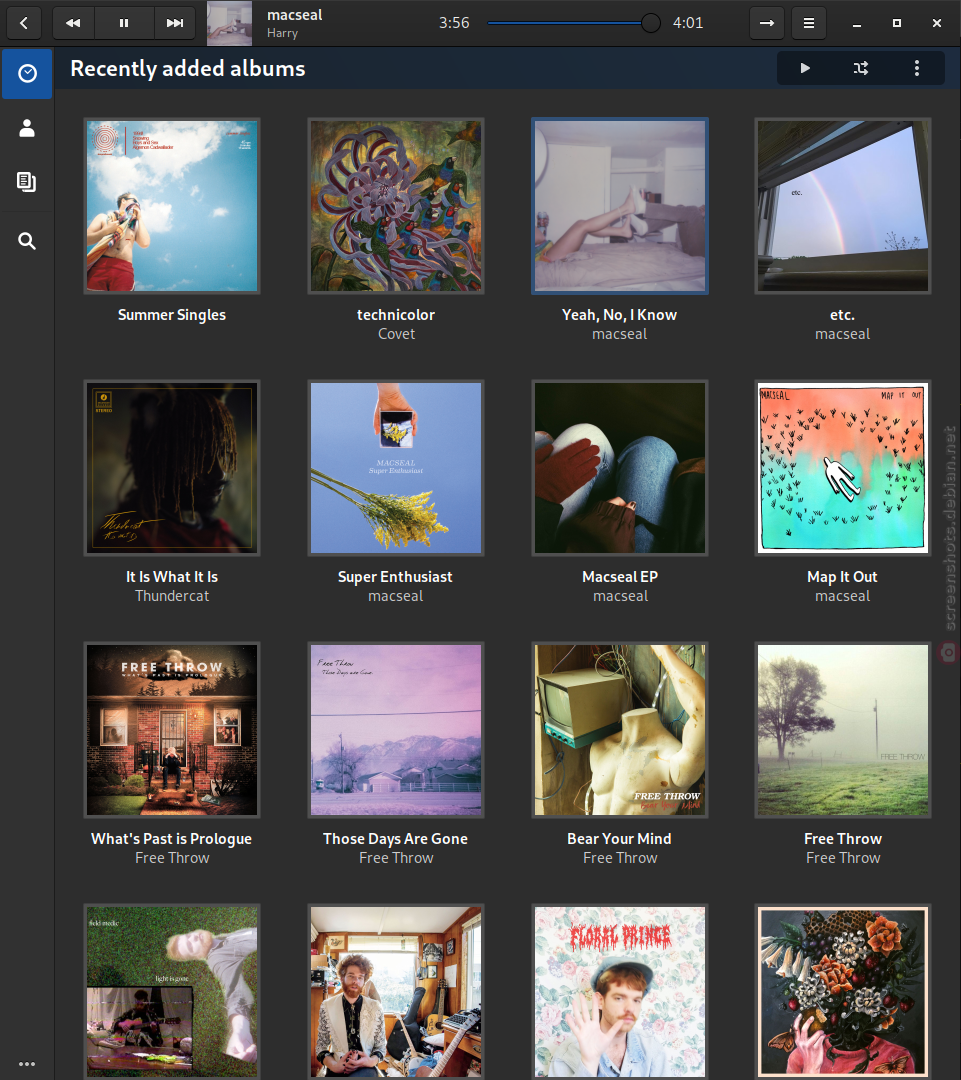The height and width of the screenshot is (1080, 961).
Task: Click the 'etc.' album title
Action: click(843, 315)
